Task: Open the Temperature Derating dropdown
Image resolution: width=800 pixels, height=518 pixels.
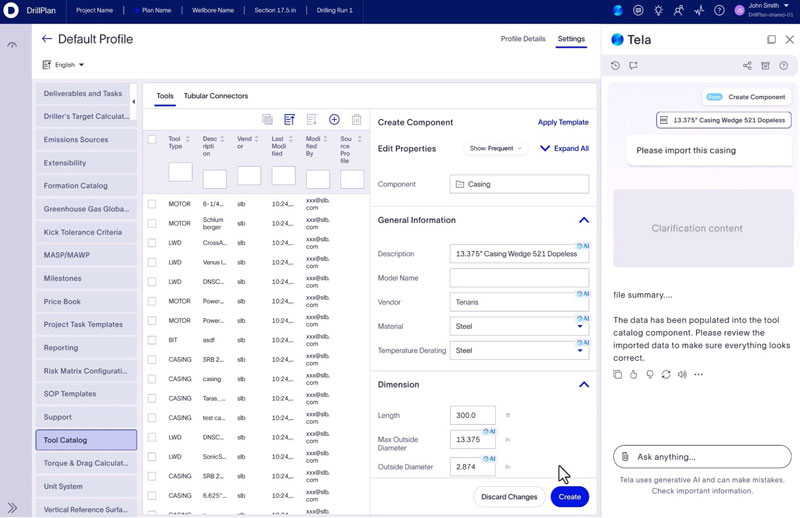Action: pos(519,350)
